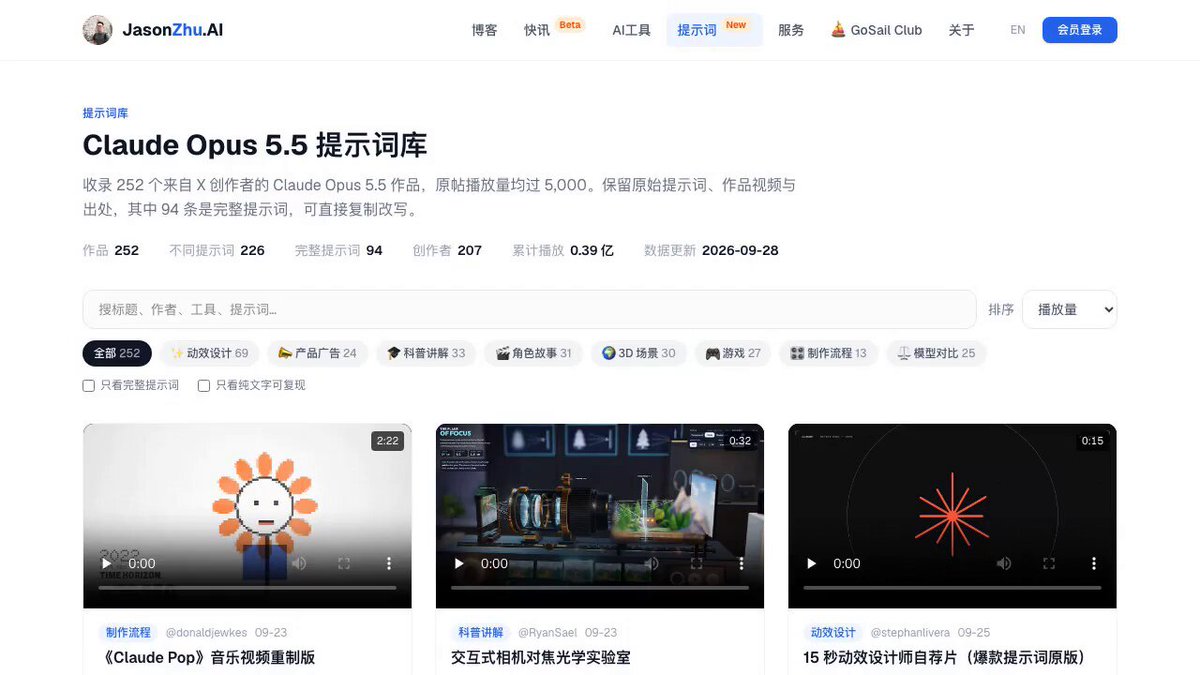Filter by 产品广告 24

pyautogui.click(x=317, y=353)
